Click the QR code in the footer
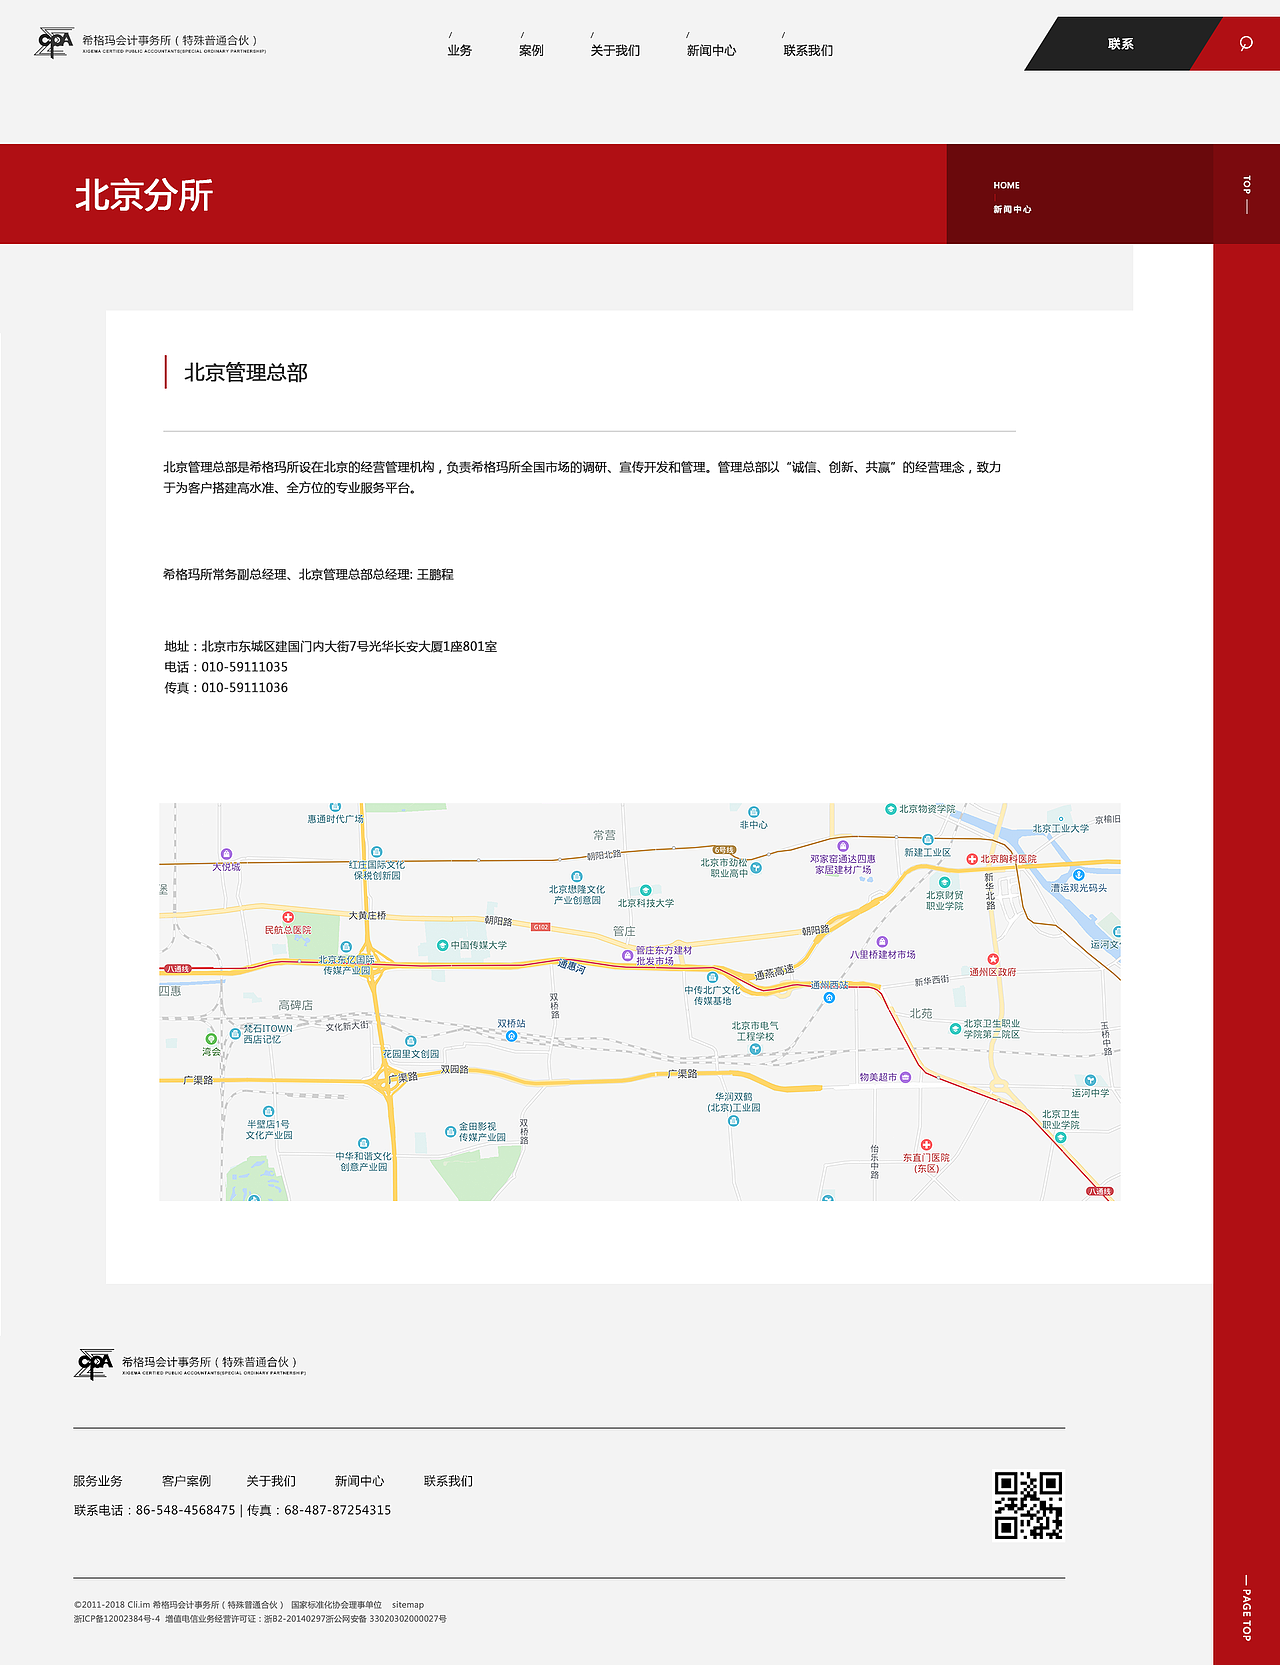This screenshot has height=1665, width=1280. click(x=1028, y=1505)
